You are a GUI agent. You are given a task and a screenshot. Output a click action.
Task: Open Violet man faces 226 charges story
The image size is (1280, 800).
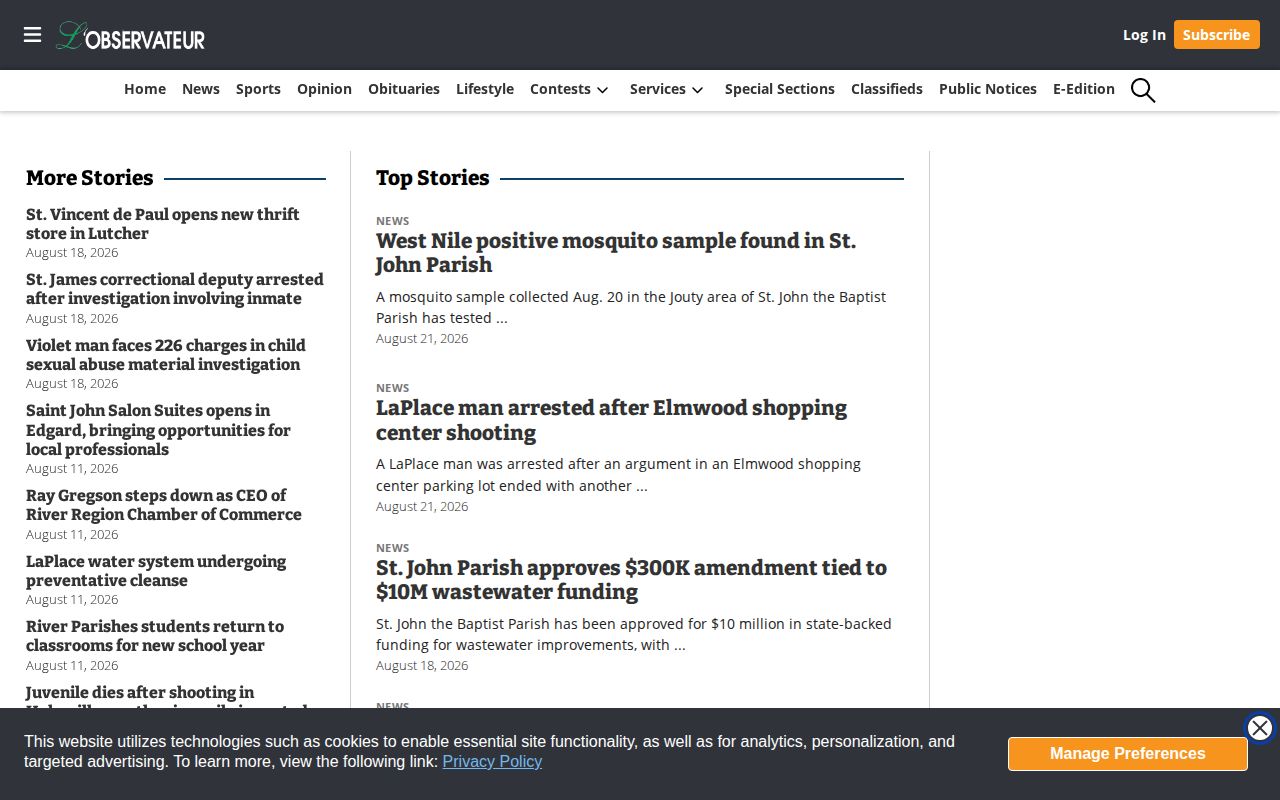(166, 355)
